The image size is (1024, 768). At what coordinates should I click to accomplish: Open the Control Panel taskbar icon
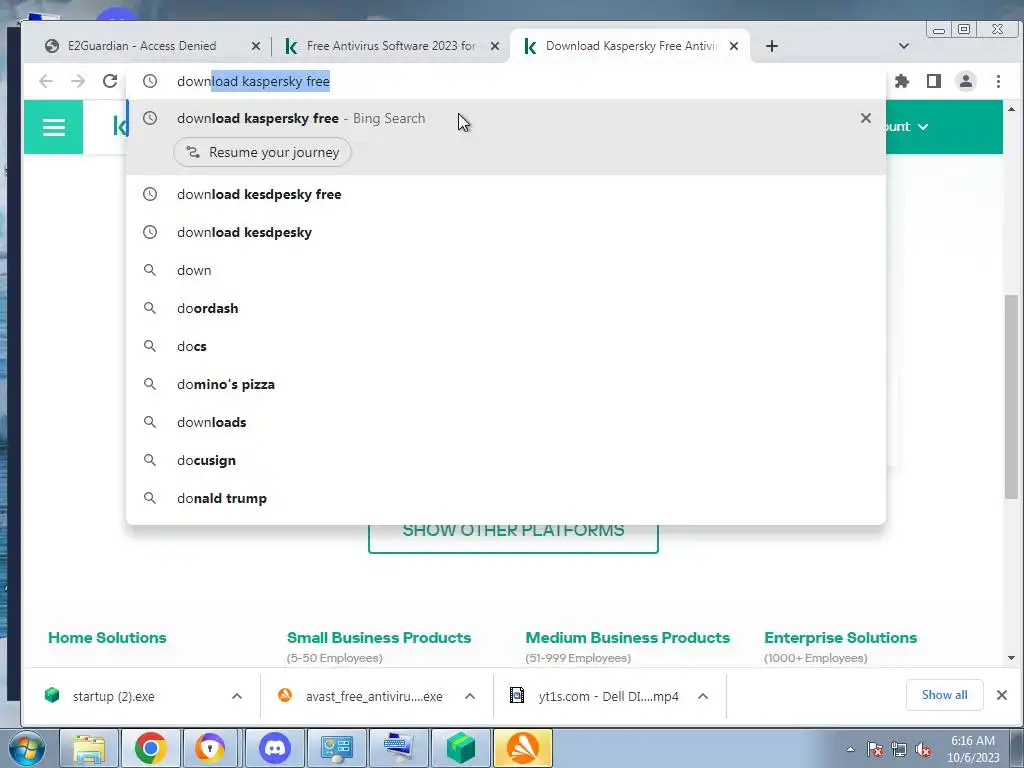point(337,748)
